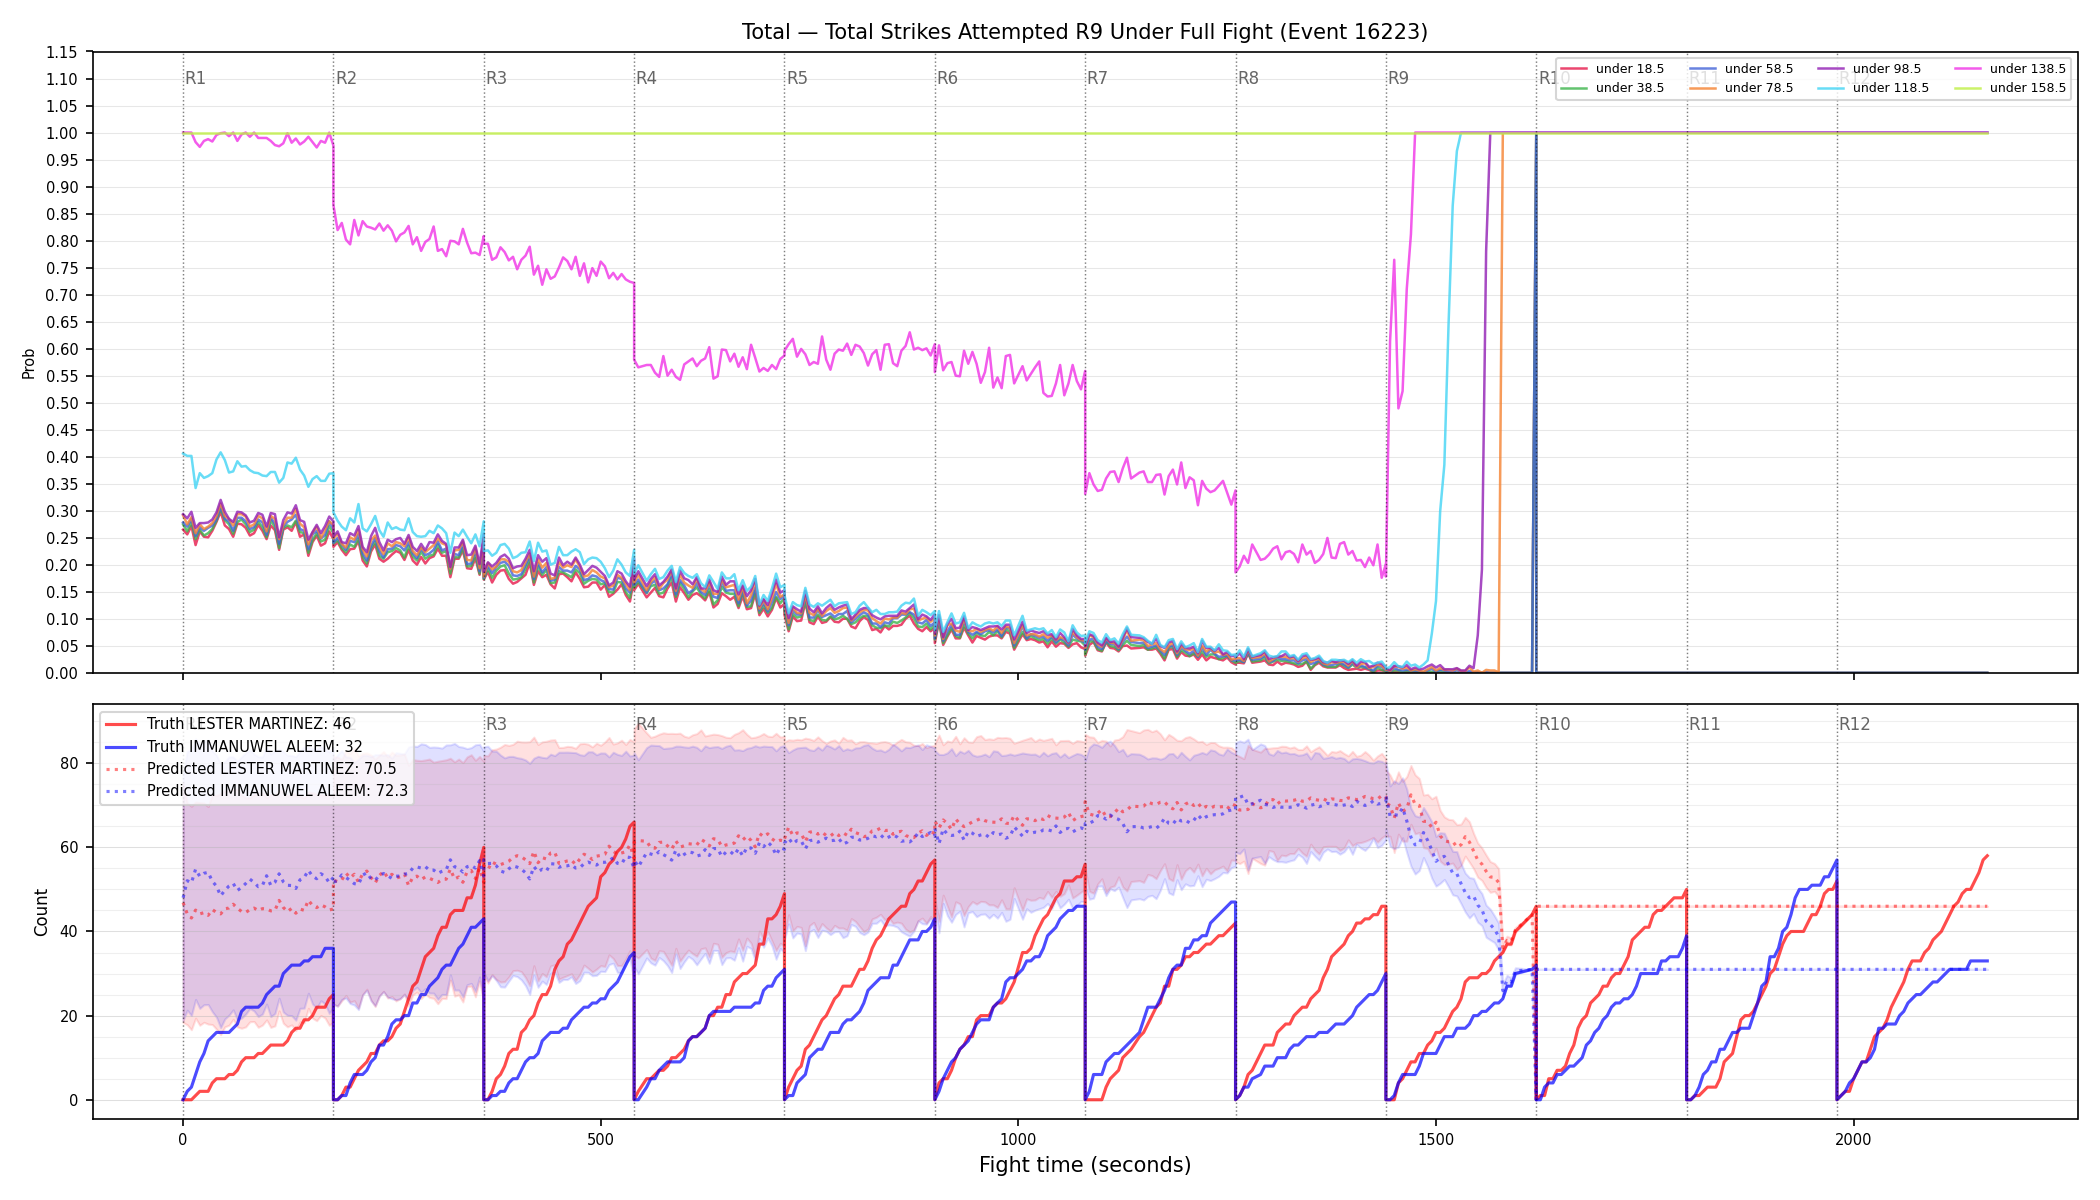Click the "1.00" tick on the Prob axis

pyautogui.click(x=62, y=133)
